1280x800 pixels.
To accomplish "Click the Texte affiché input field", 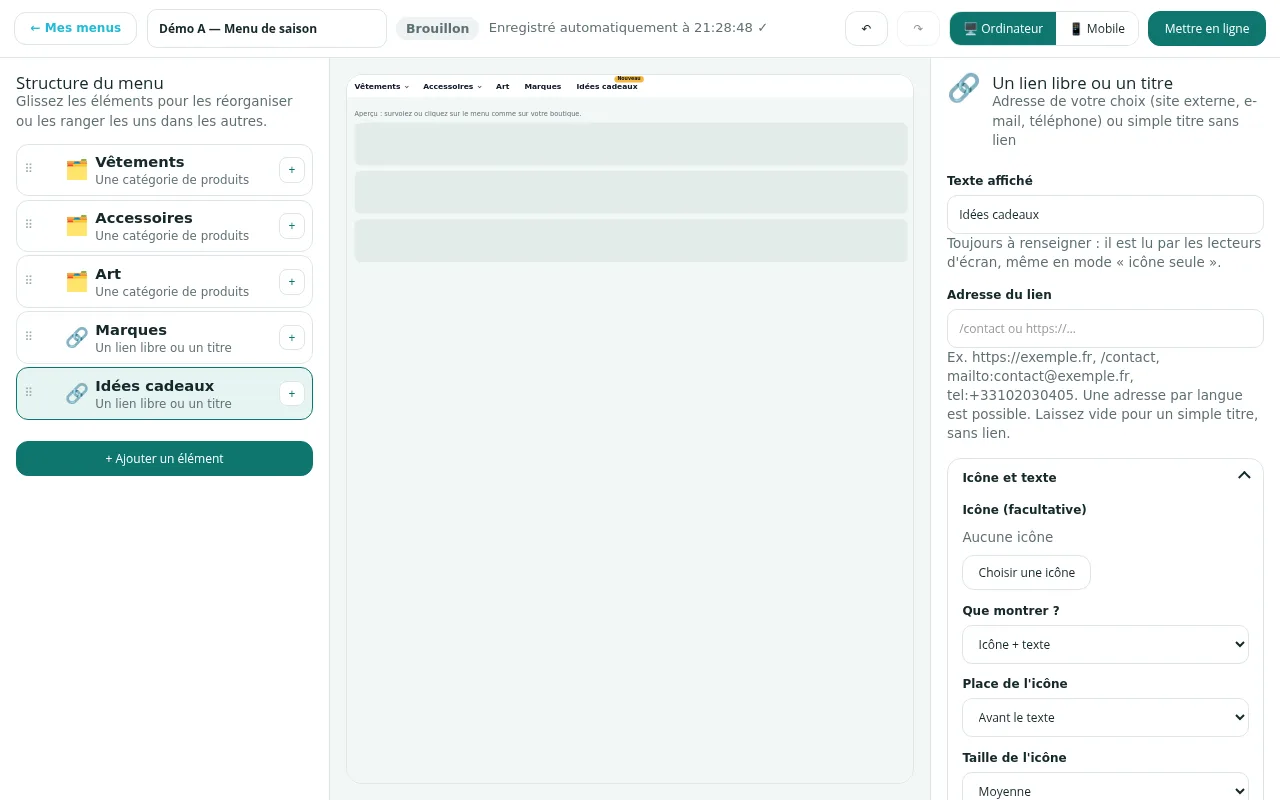I will coord(1105,214).
